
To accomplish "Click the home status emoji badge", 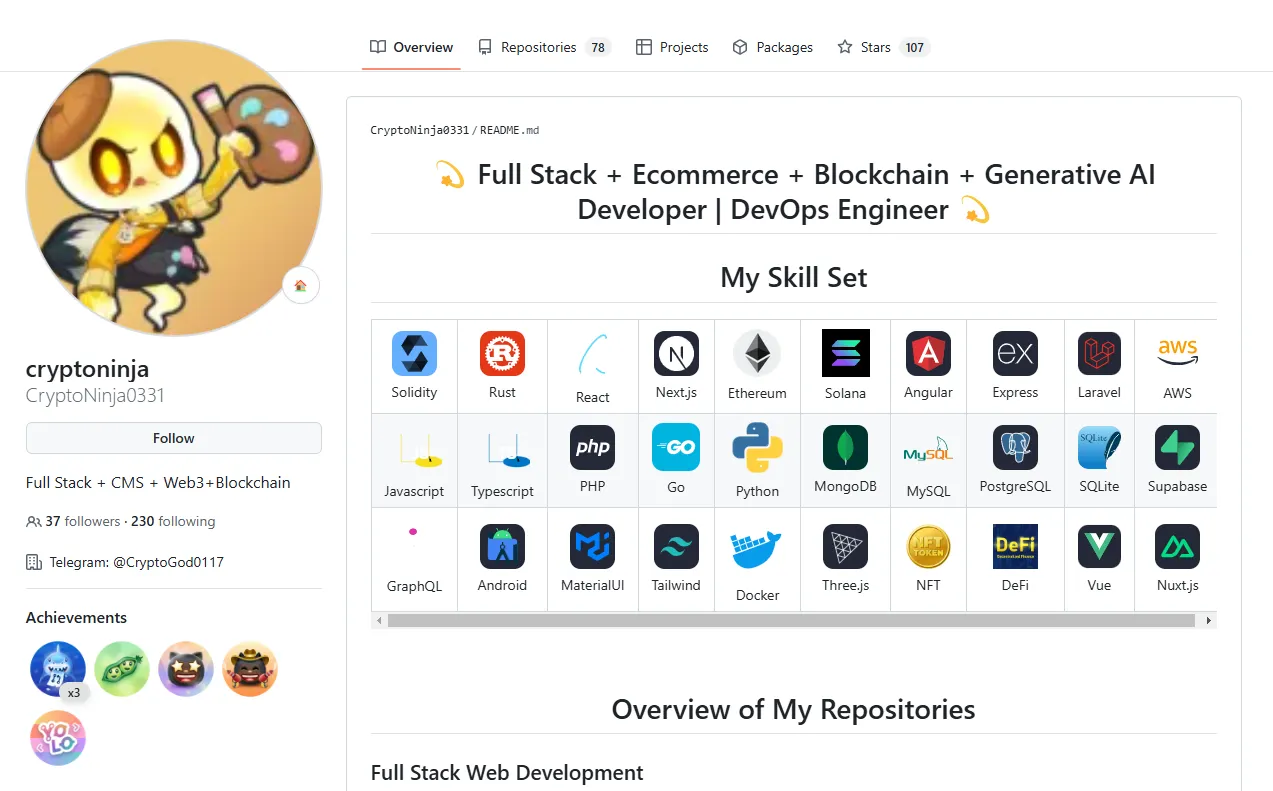I will point(301,285).
